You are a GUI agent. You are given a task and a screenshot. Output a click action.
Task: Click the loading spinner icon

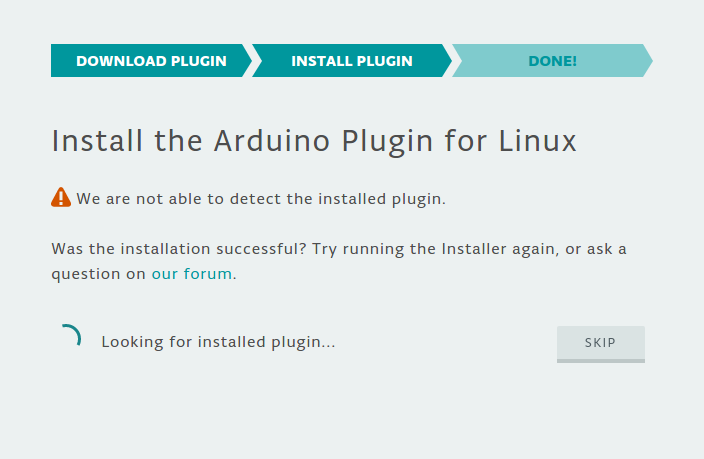pyautogui.click(x=68, y=338)
